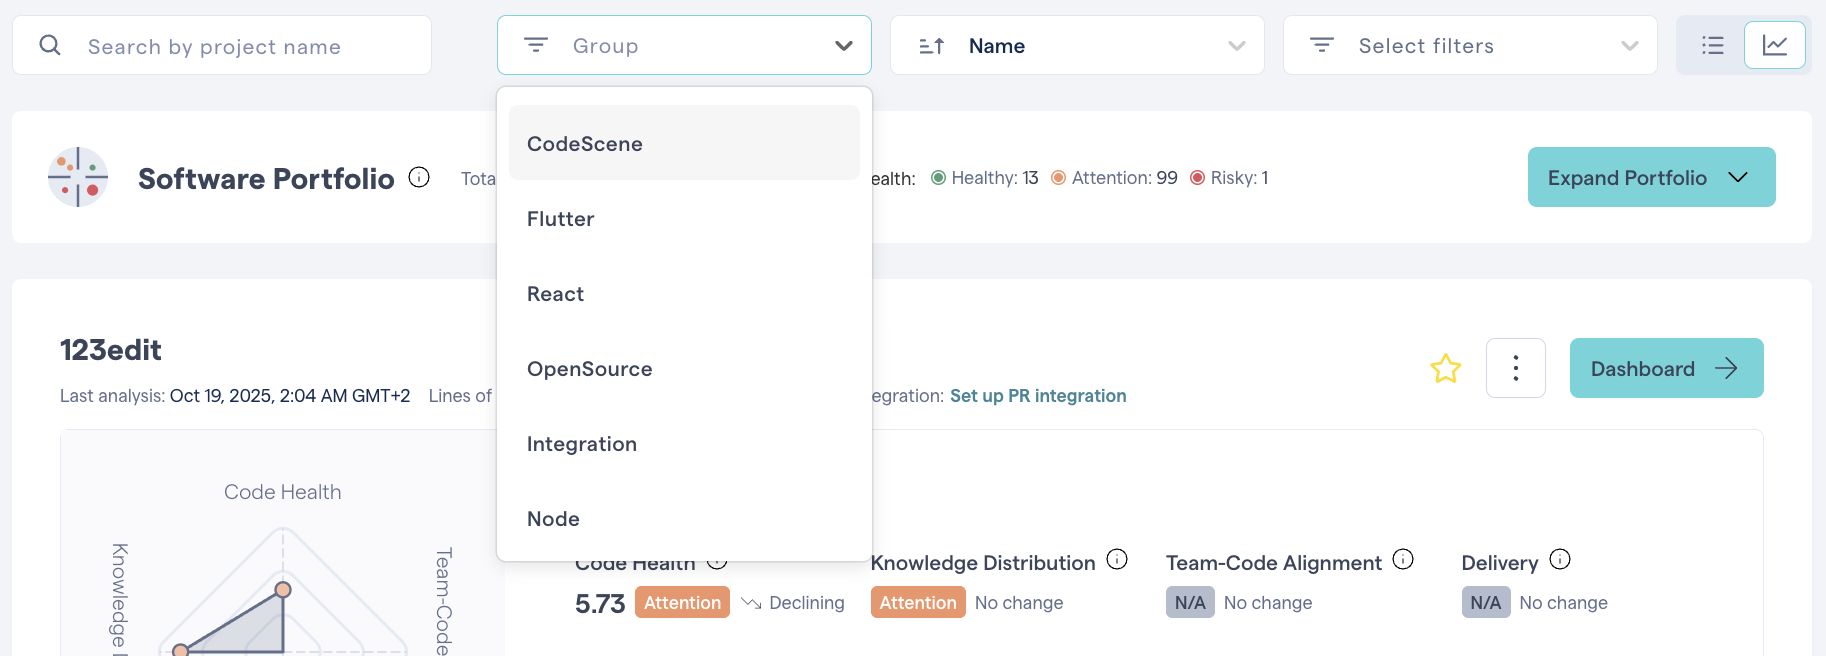The width and height of the screenshot is (1826, 656).
Task: Click the Software Portfolio logo icon
Action: click(78, 177)
